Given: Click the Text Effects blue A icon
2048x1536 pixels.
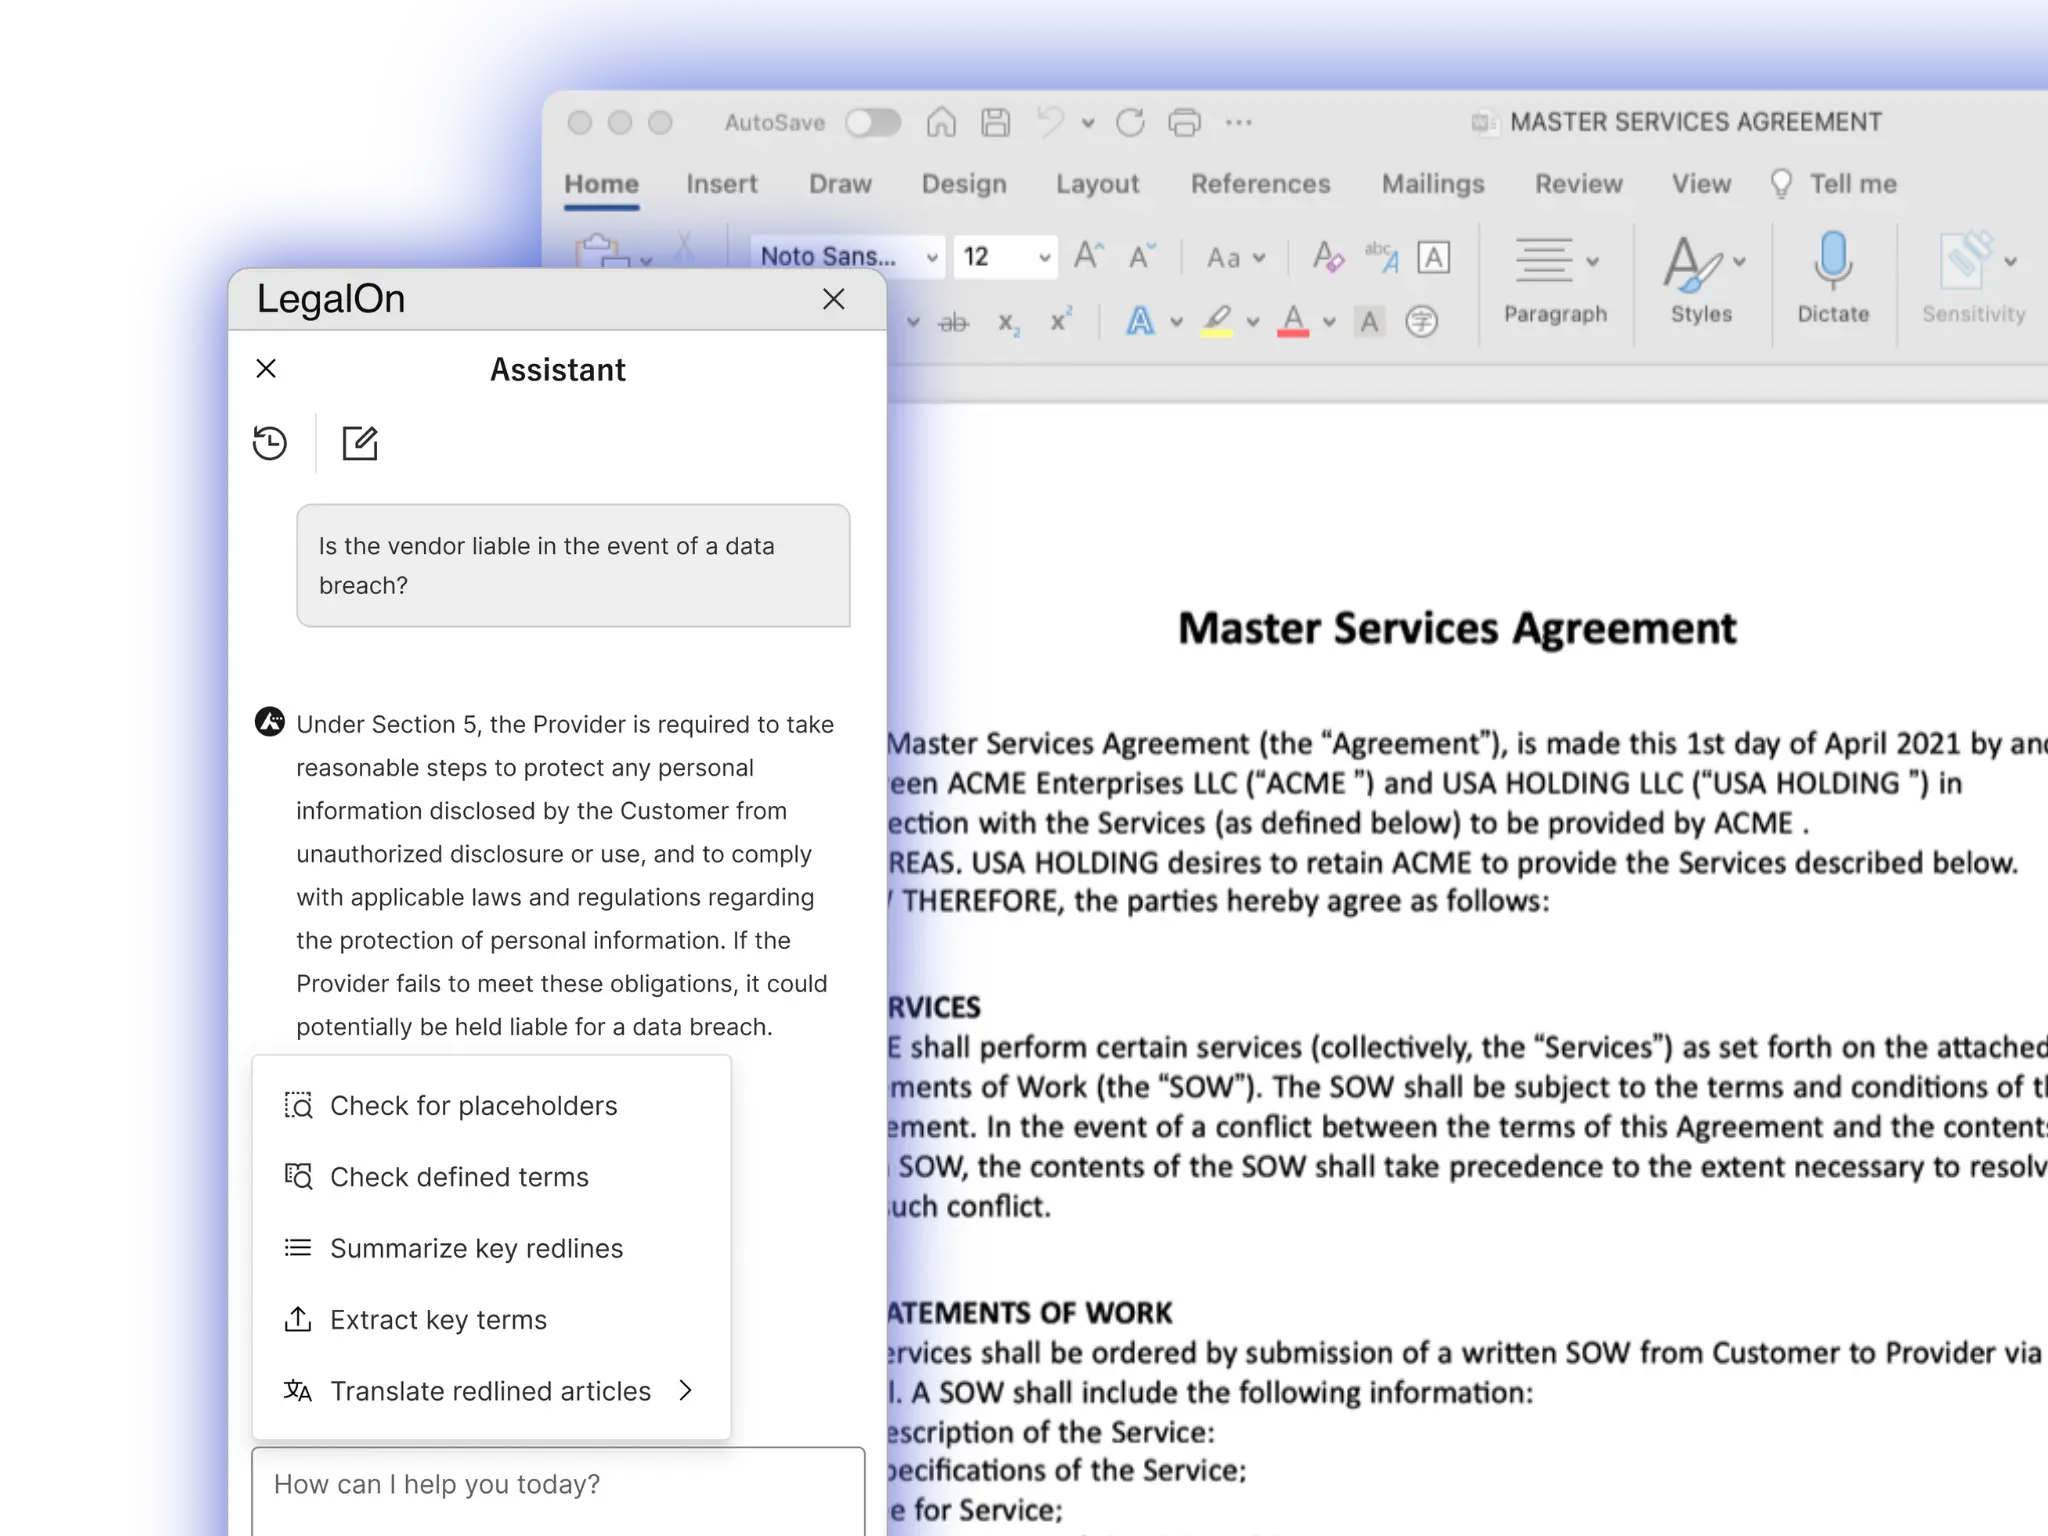Looking at the screenshot, I should pos(1140,321).
